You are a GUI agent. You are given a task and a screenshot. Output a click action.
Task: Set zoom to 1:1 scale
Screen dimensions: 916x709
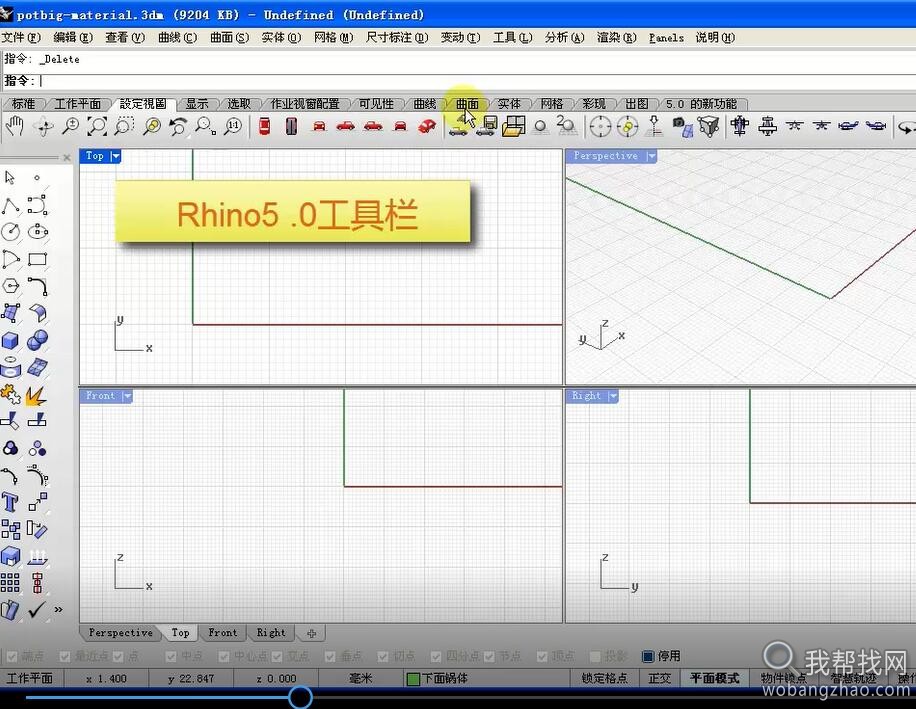click(233, 126)
